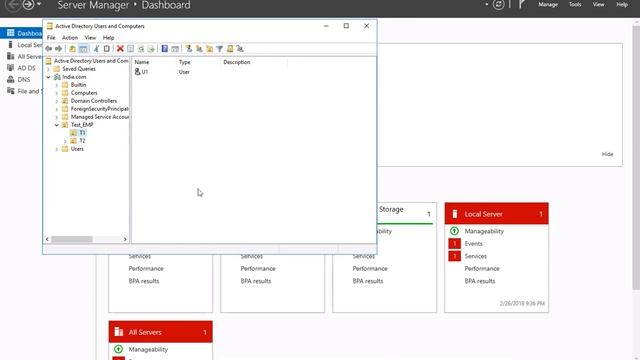This screenshot has height=360, width=640.
Task: Expand the Domain Controllers node
Action: coord(57,101)
